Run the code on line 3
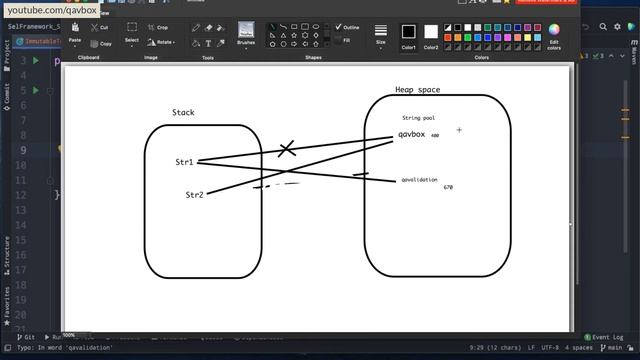640x360 pixels. 36,60
